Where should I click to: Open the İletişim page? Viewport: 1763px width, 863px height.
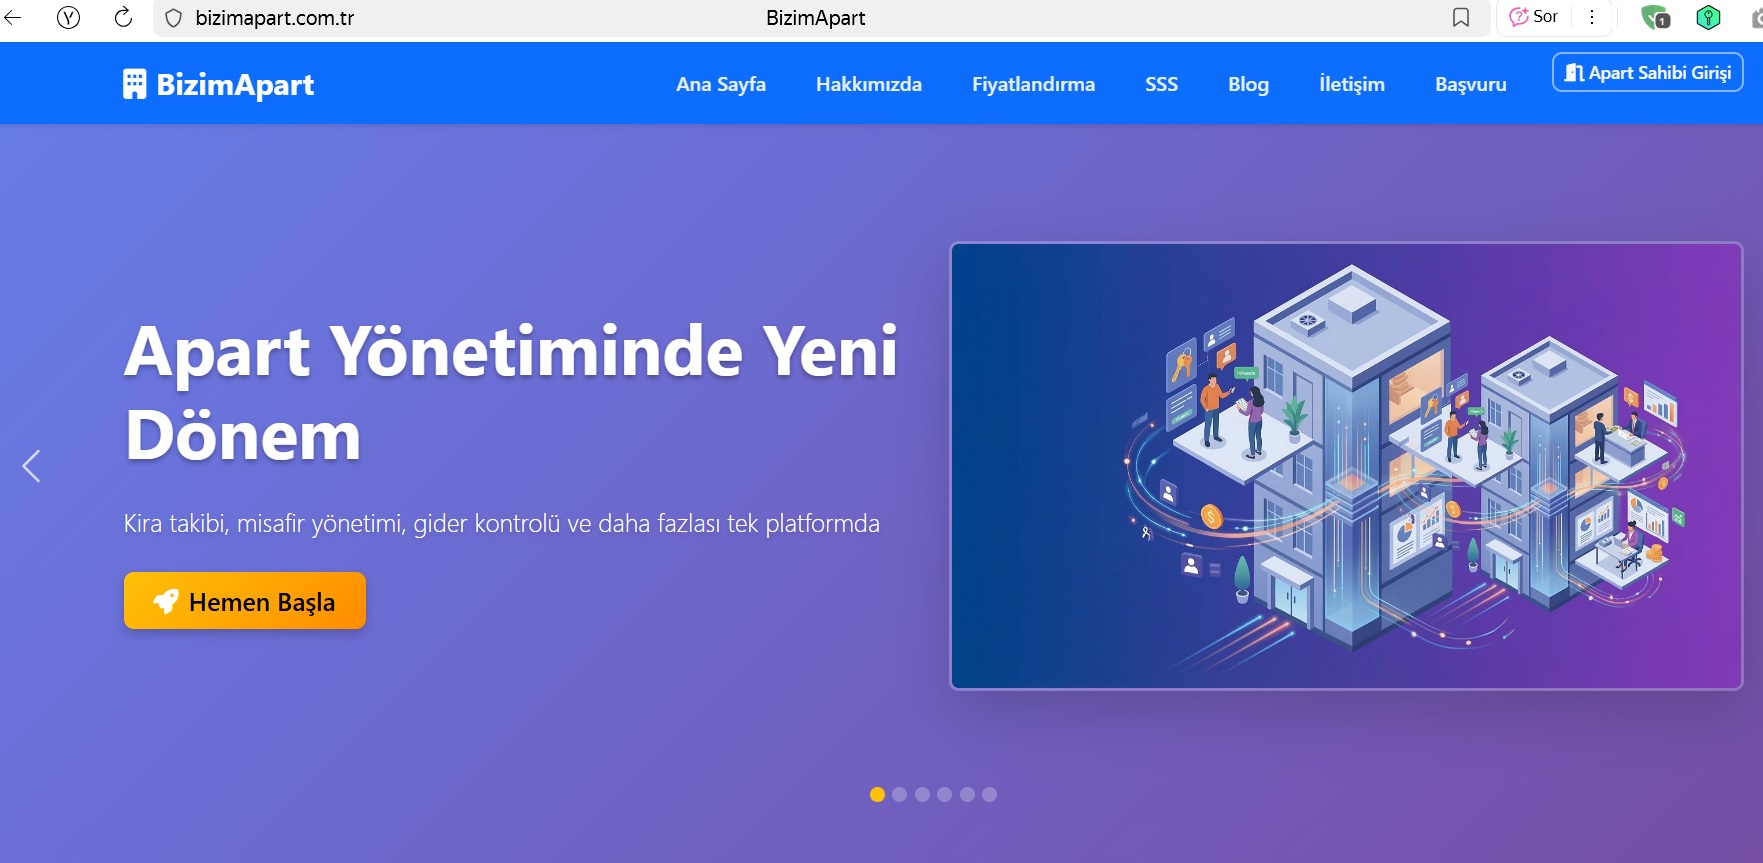point(1352,84)
